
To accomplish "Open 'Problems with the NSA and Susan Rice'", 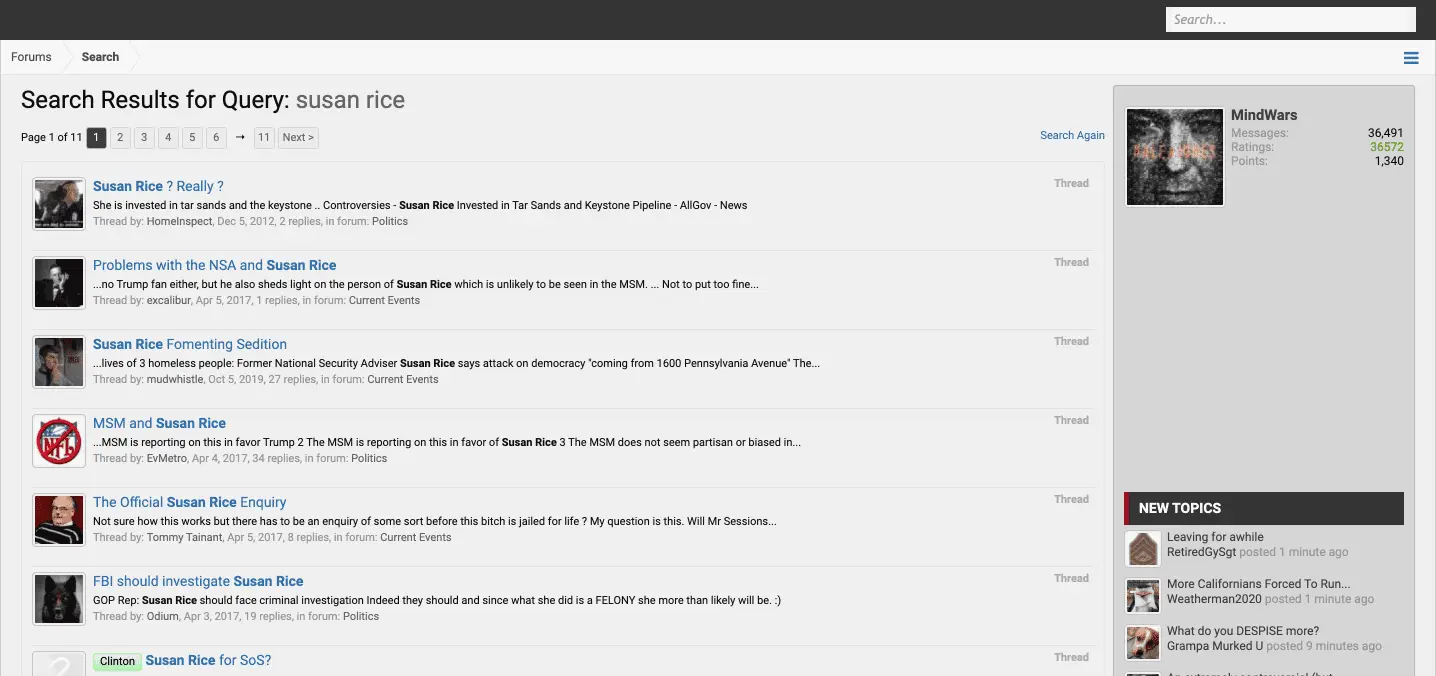I will (x=214, y=265).
